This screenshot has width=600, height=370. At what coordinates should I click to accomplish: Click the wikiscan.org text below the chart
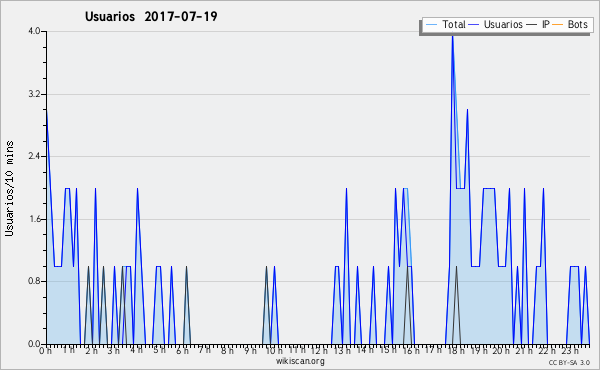click(300, 361)
